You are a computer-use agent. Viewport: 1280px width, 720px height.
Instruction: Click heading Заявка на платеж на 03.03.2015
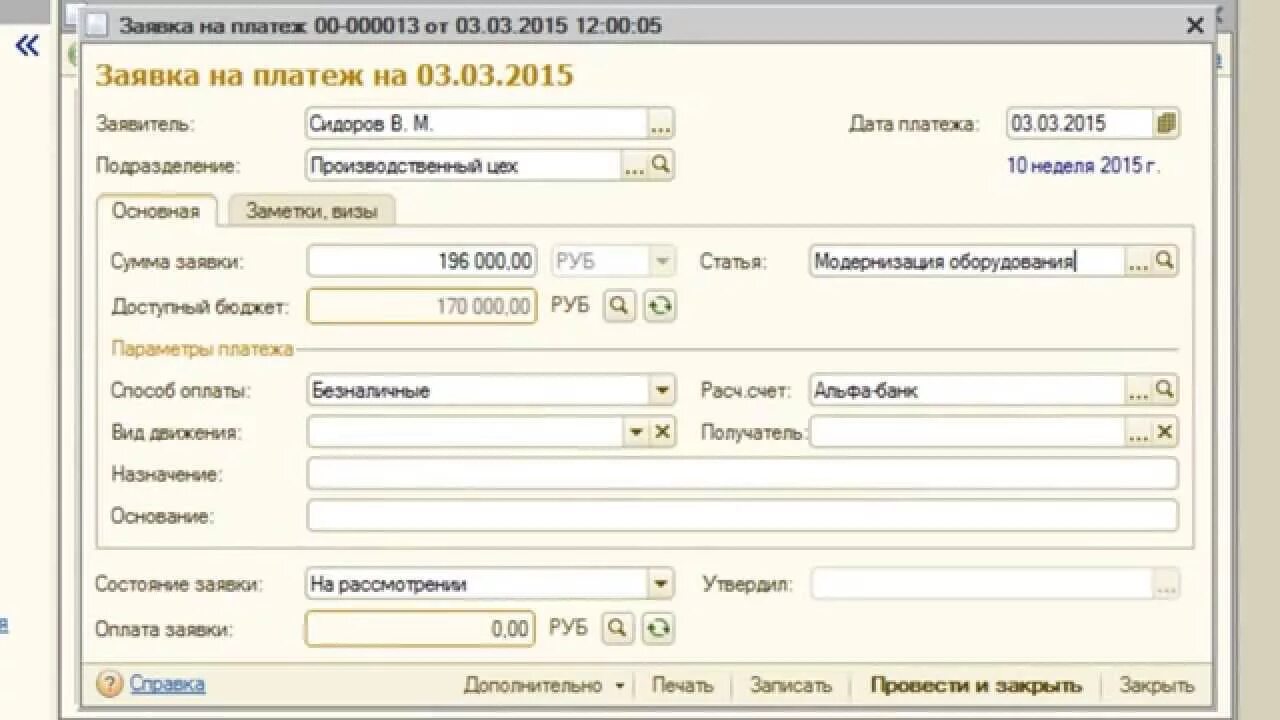pos(334,76)
